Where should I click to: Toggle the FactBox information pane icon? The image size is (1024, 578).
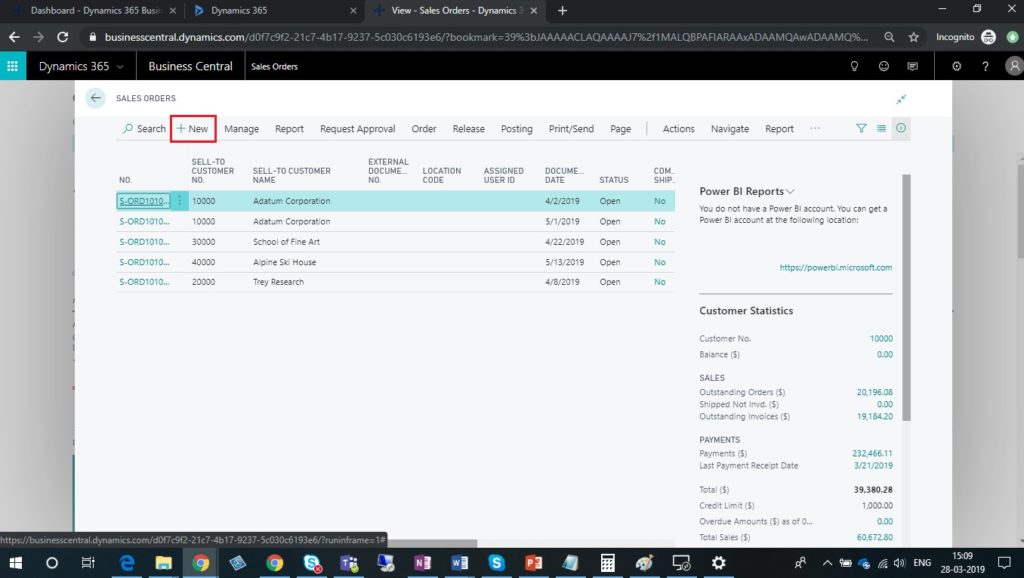[901, 128]
